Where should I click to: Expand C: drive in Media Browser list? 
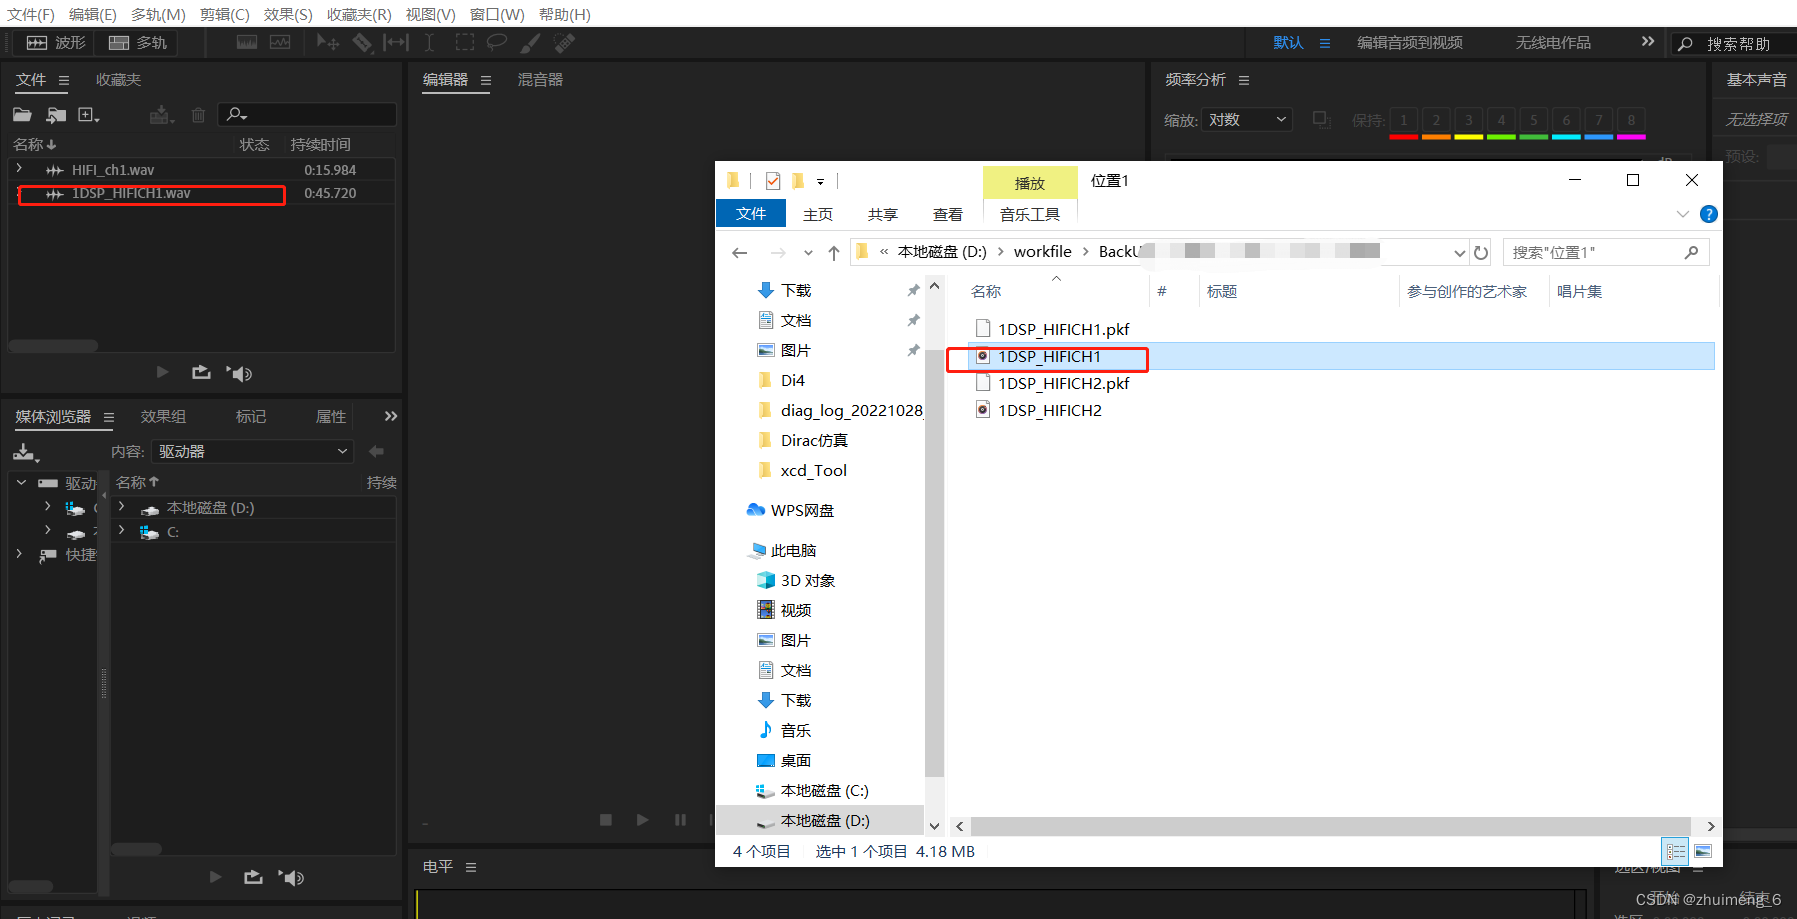coord(121,531)
